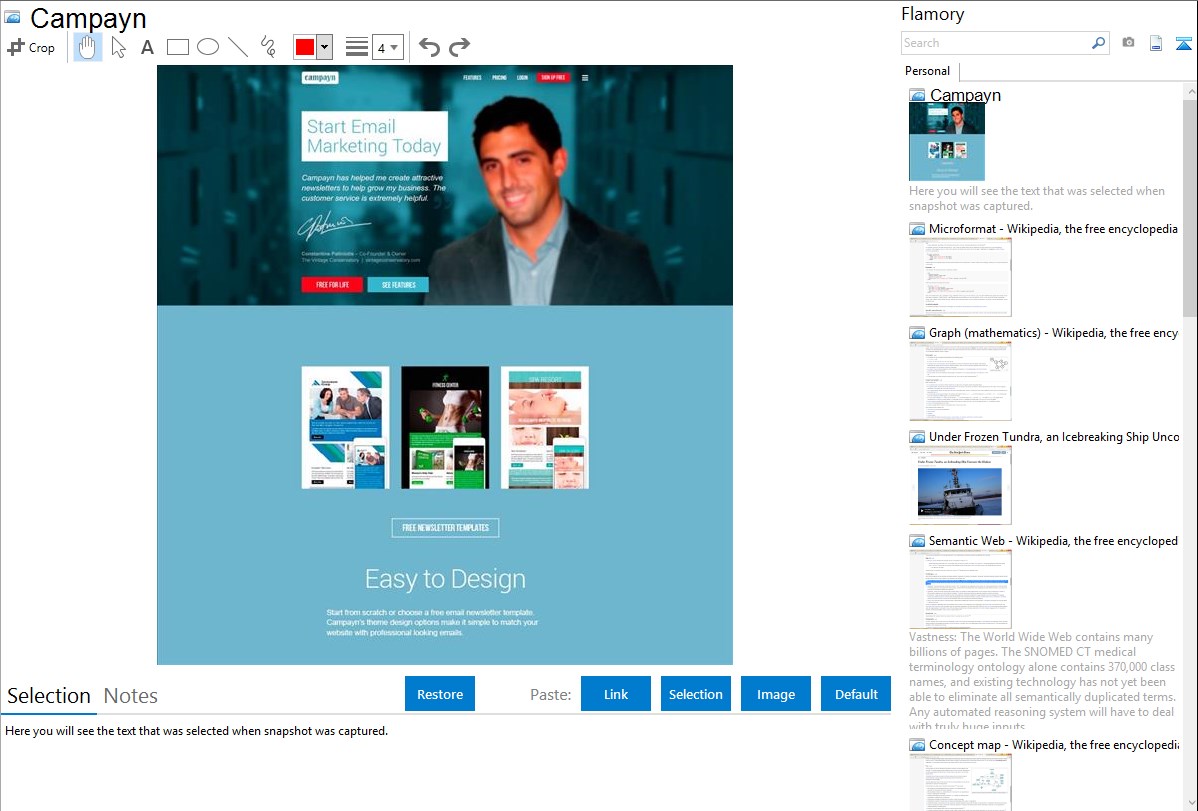The height and width of the screenshot is (811, 1198).
Task: Switch to the Notes tab
Action: point(131,696)
